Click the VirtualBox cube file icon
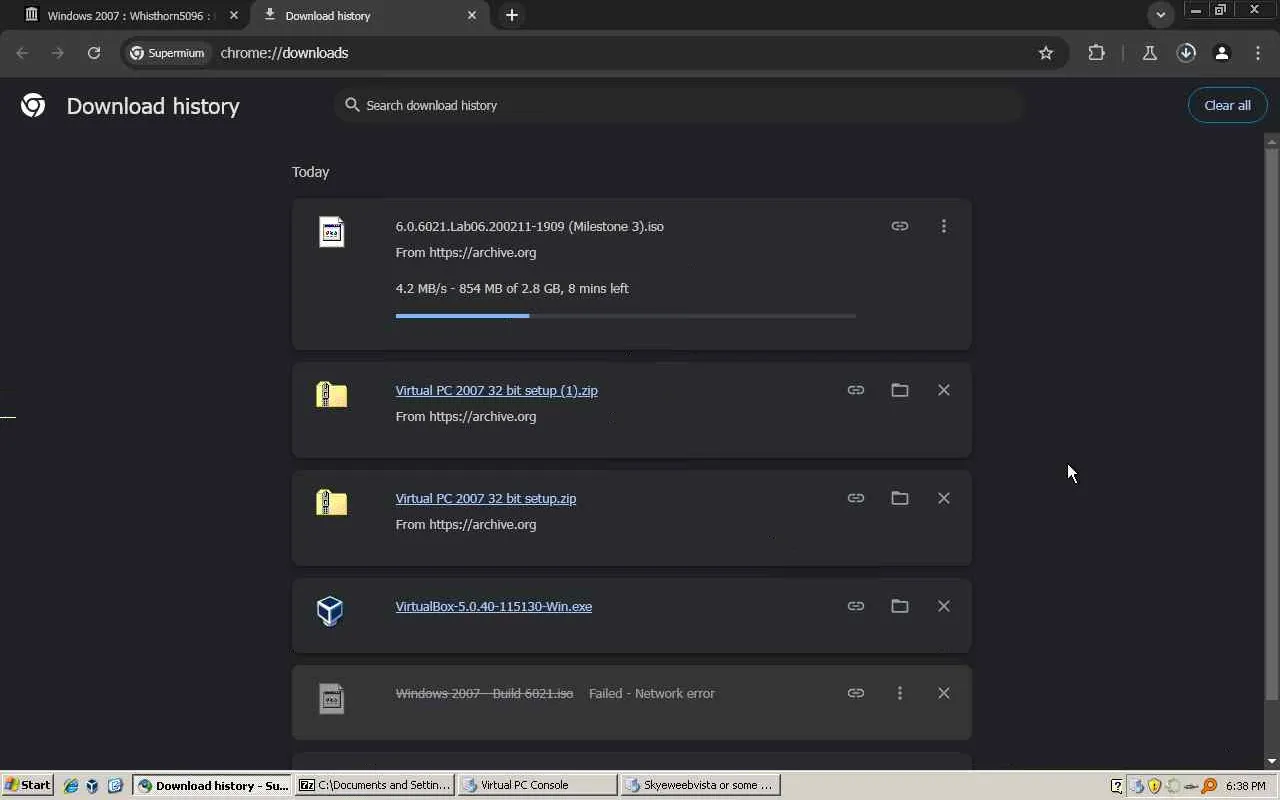Viewport: 1280px width, 800px height. (330, 610)
